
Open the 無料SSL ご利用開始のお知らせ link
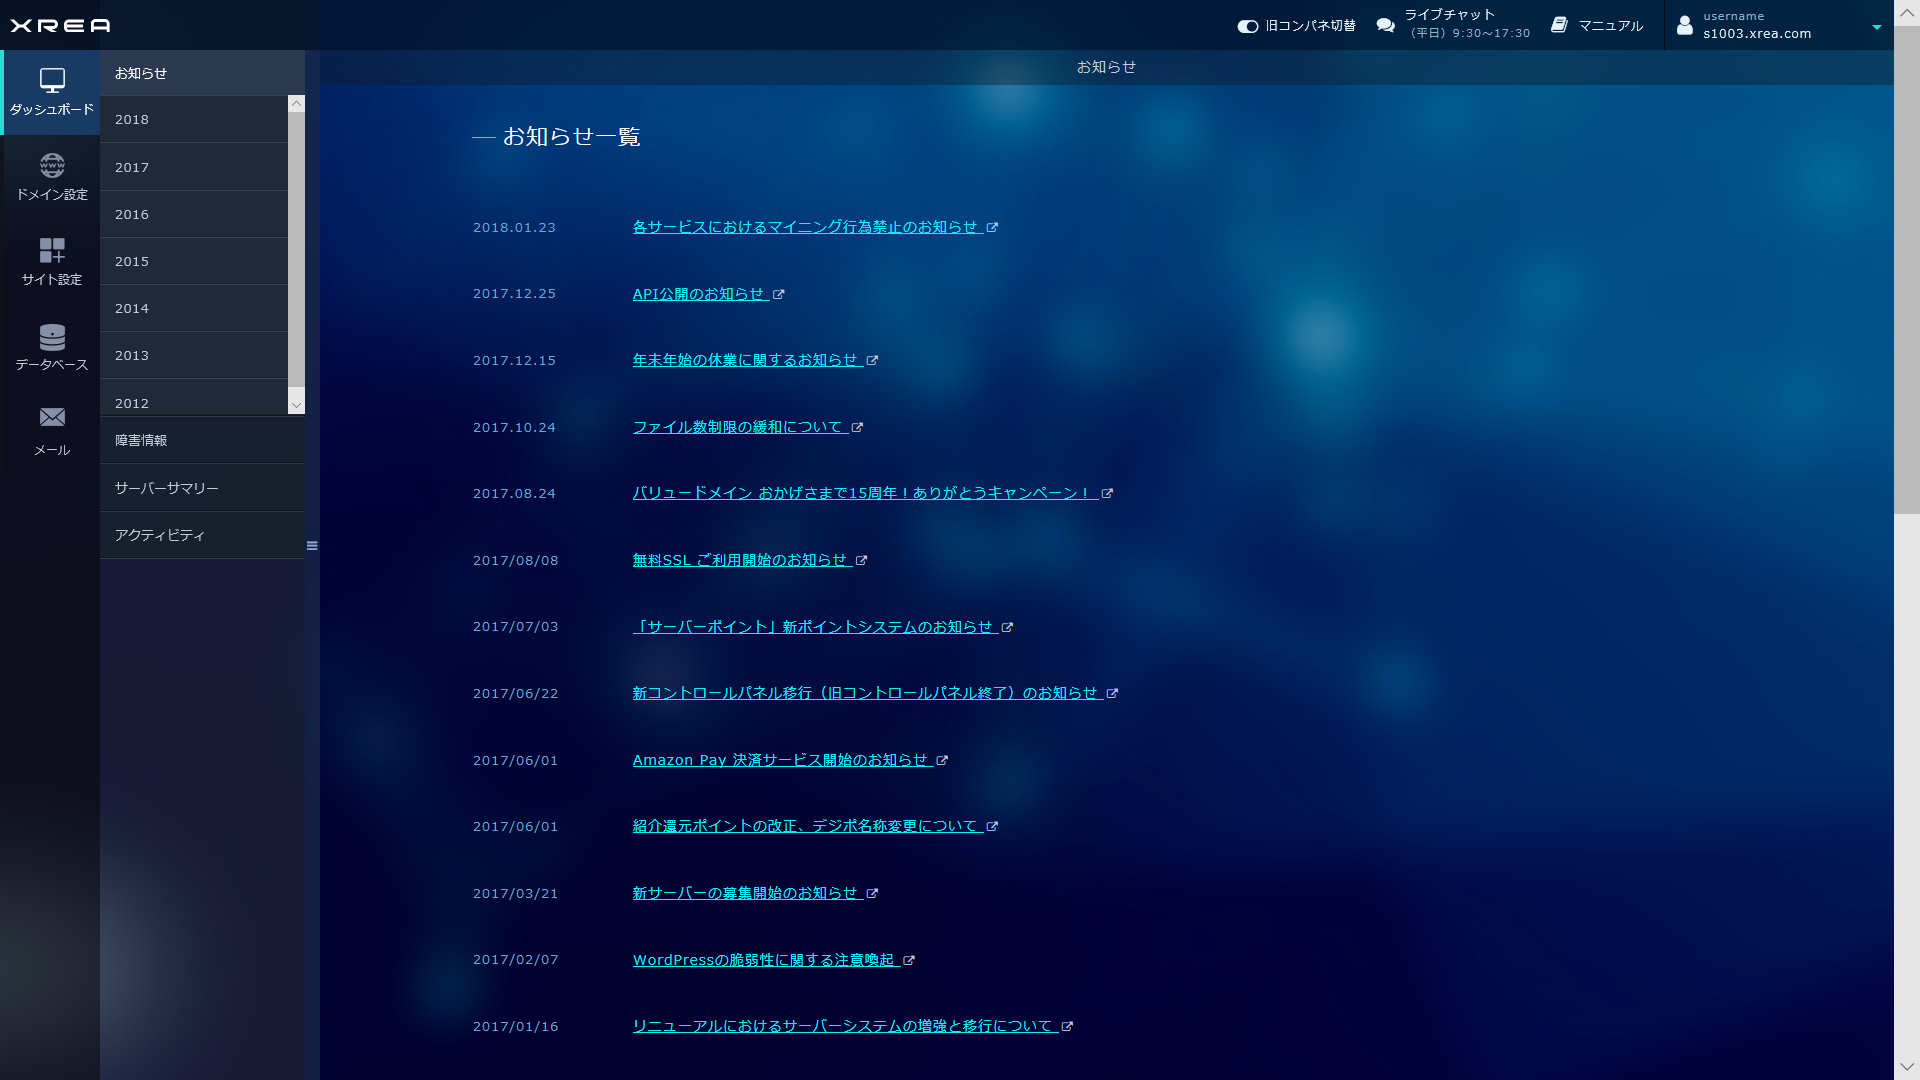pos(740,560)
